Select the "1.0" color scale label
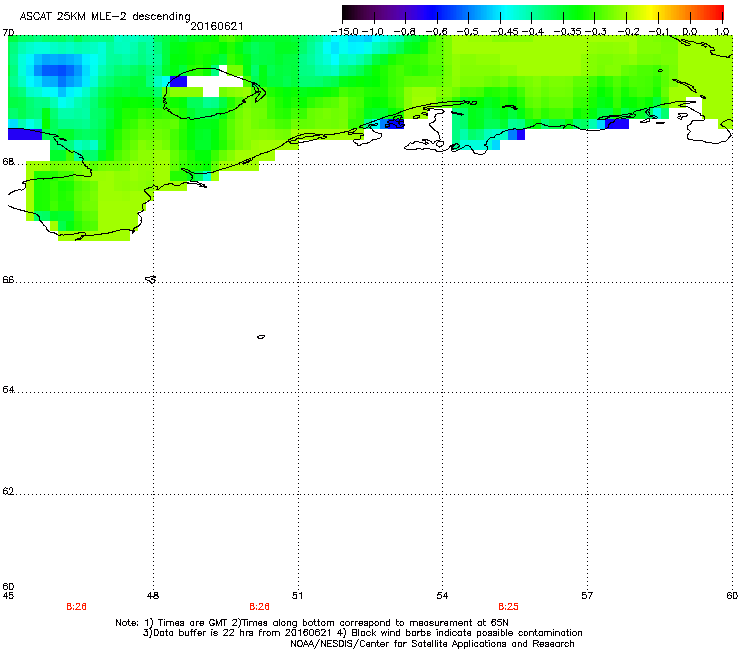This screenshot has width=740, height=650. pyautogui.click(x=722, y=32)
